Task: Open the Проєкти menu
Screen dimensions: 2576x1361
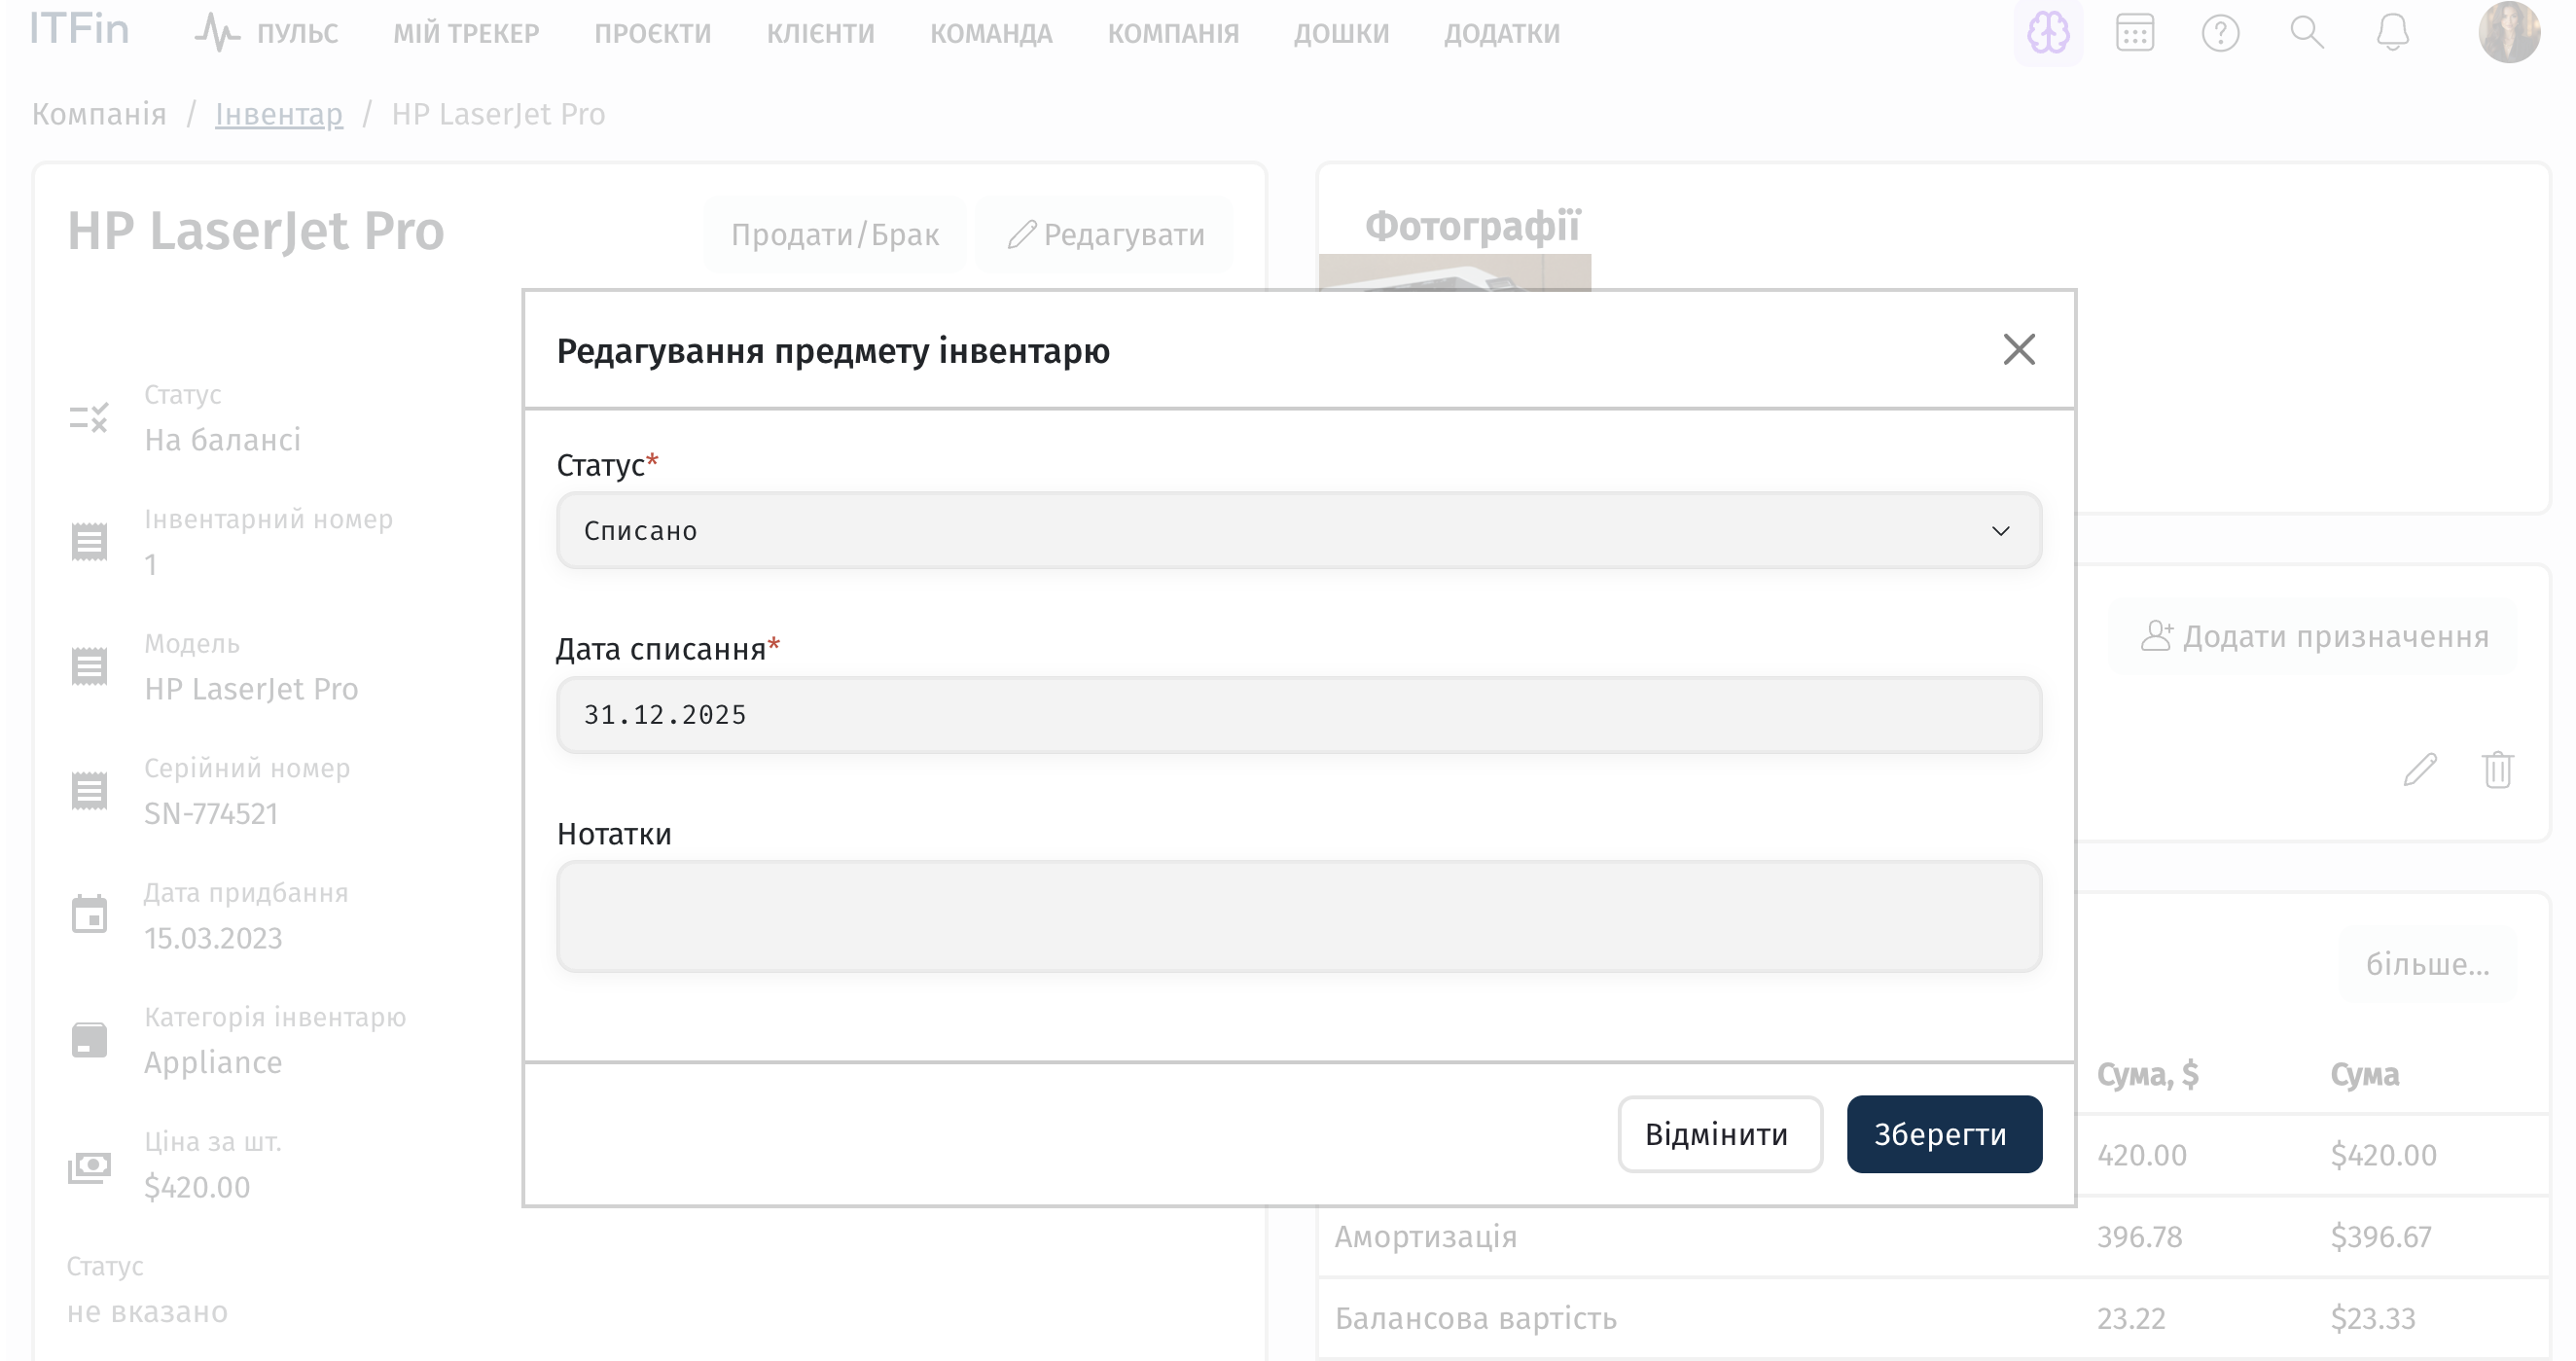Action: [652, 34]
